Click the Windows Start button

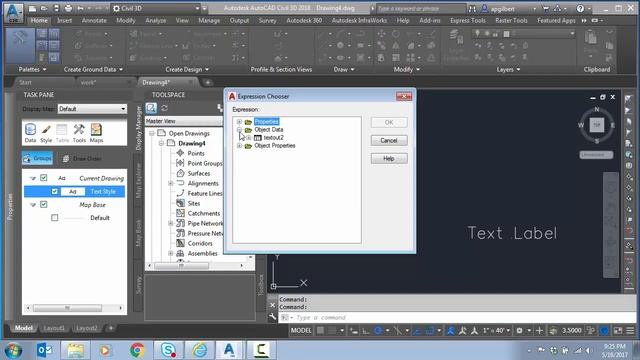pyautogui.click(x=14, y=350)
